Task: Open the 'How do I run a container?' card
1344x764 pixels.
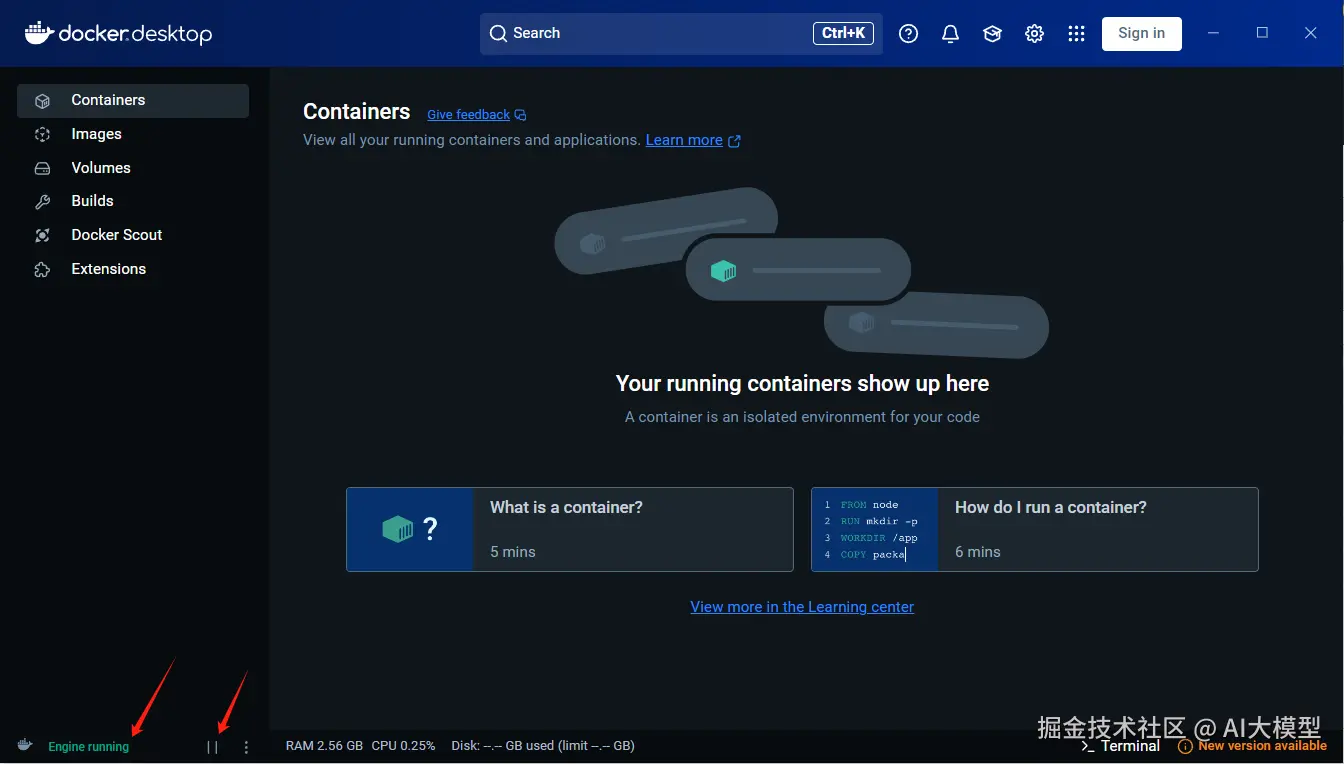Action: pyautogui.click(x=1035, y=529)
